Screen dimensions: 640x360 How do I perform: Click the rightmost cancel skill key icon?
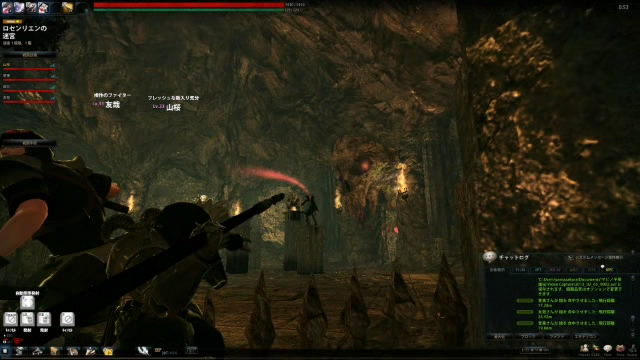(x=67, y=319)
